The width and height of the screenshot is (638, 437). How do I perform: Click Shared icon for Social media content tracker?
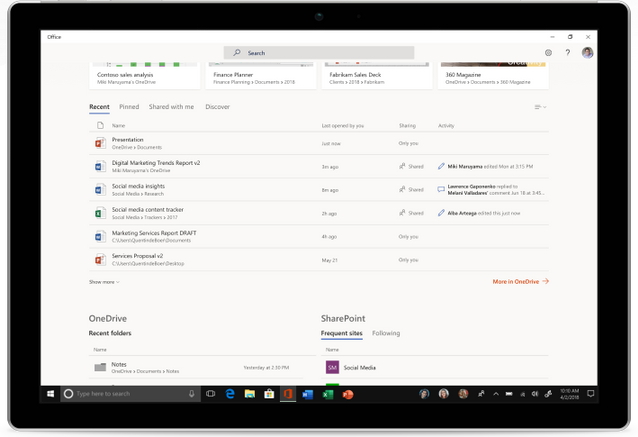pos(402,213)
